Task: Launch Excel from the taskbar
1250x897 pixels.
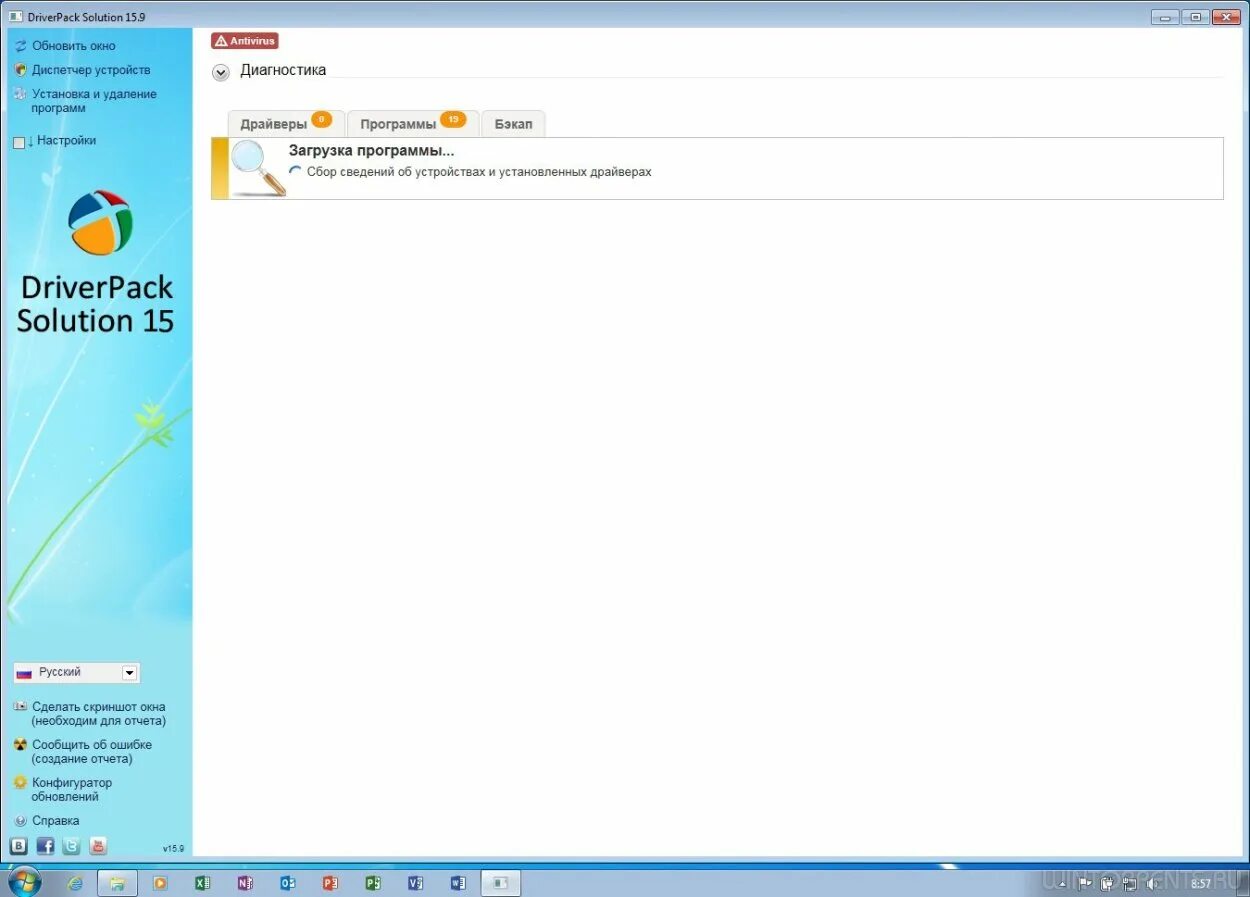Action: pos(202,883)
